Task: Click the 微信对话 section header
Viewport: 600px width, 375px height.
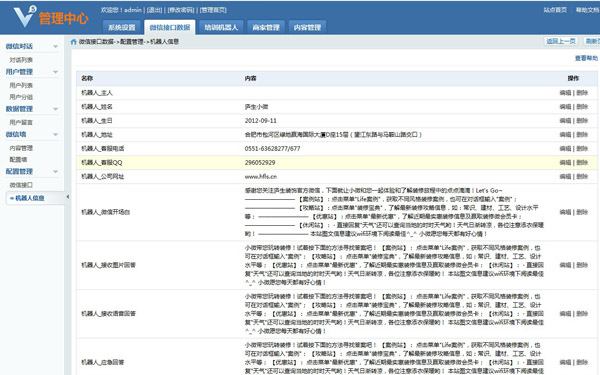Action: (x=19, y=46)
